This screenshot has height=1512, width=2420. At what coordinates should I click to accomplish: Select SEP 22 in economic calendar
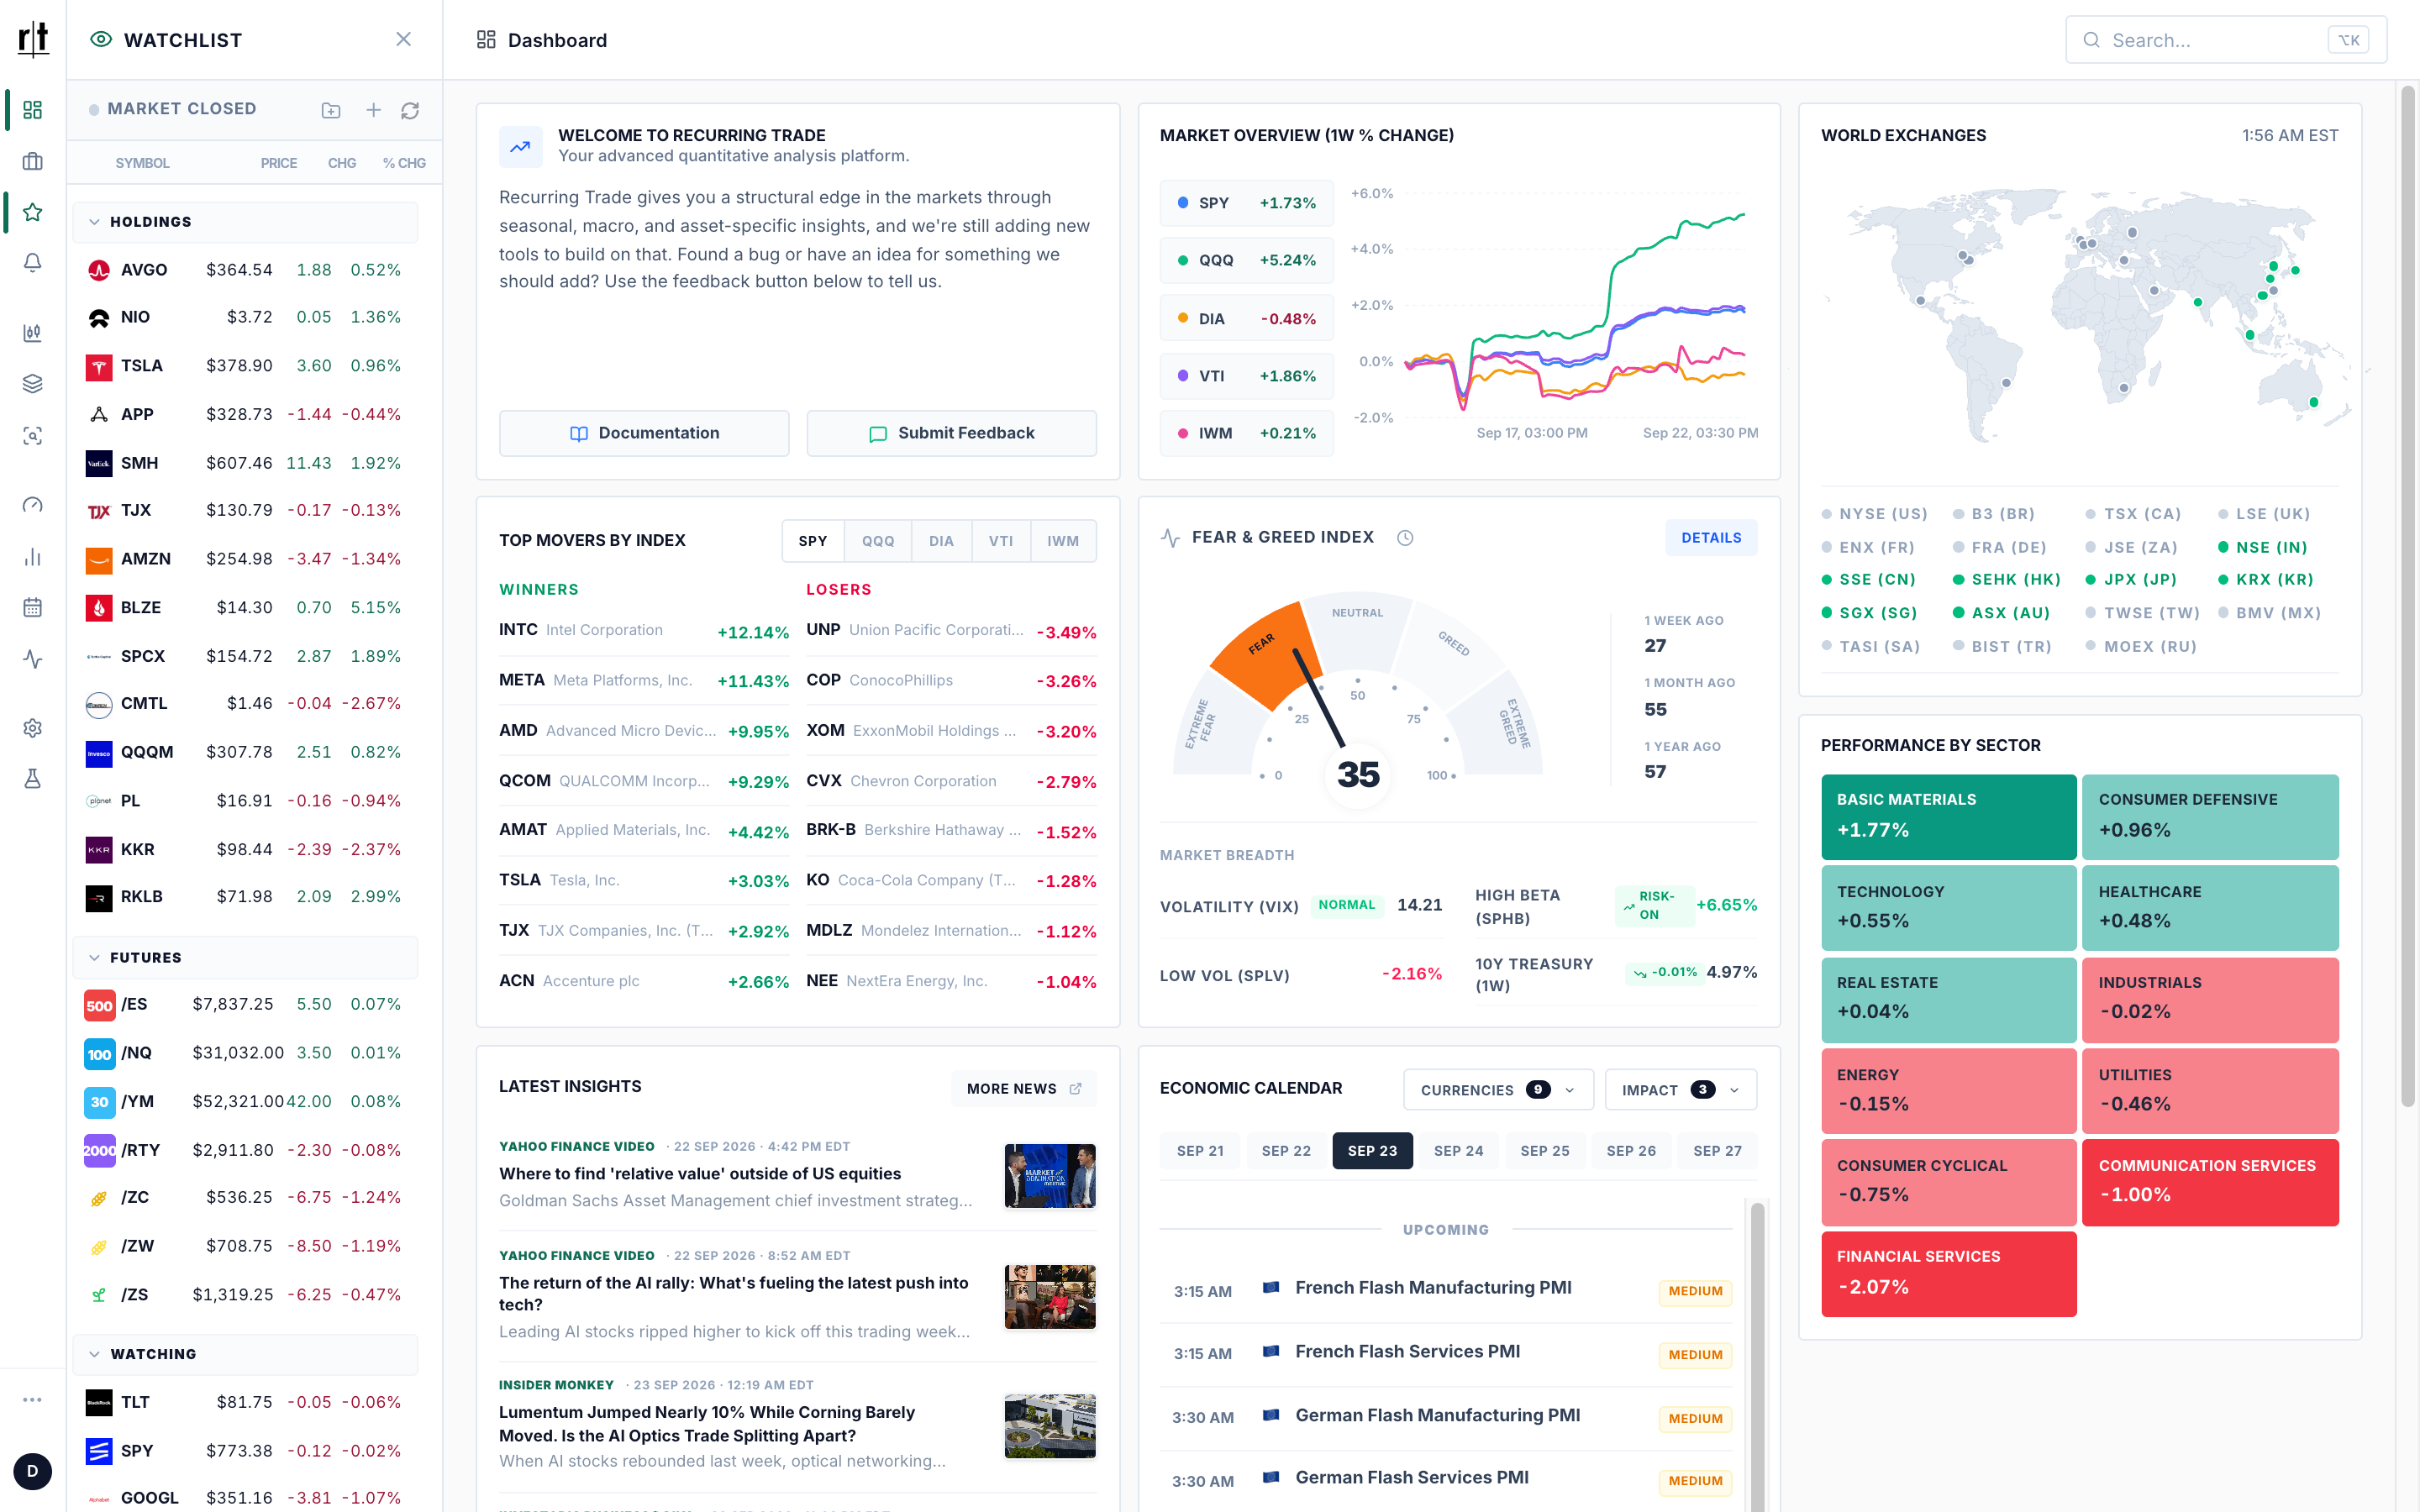1286,1151
